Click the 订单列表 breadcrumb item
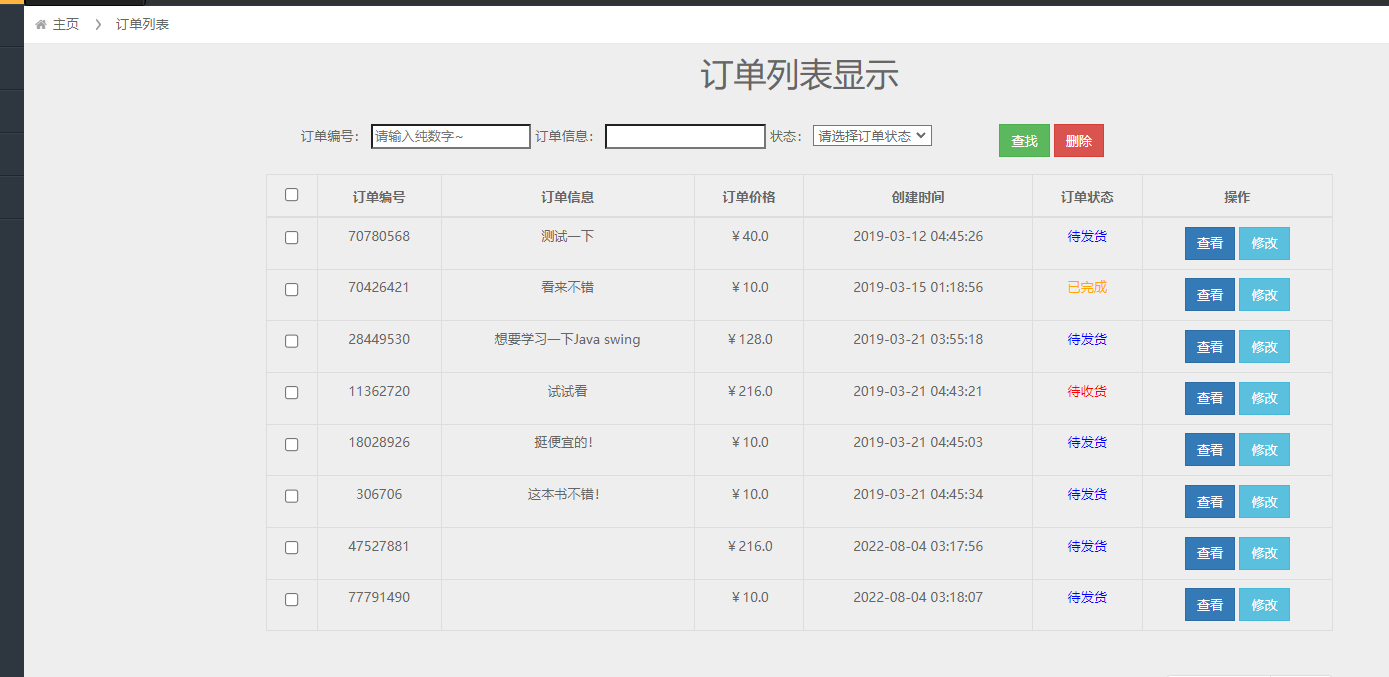1389x677 pixels. click(142, 24)
